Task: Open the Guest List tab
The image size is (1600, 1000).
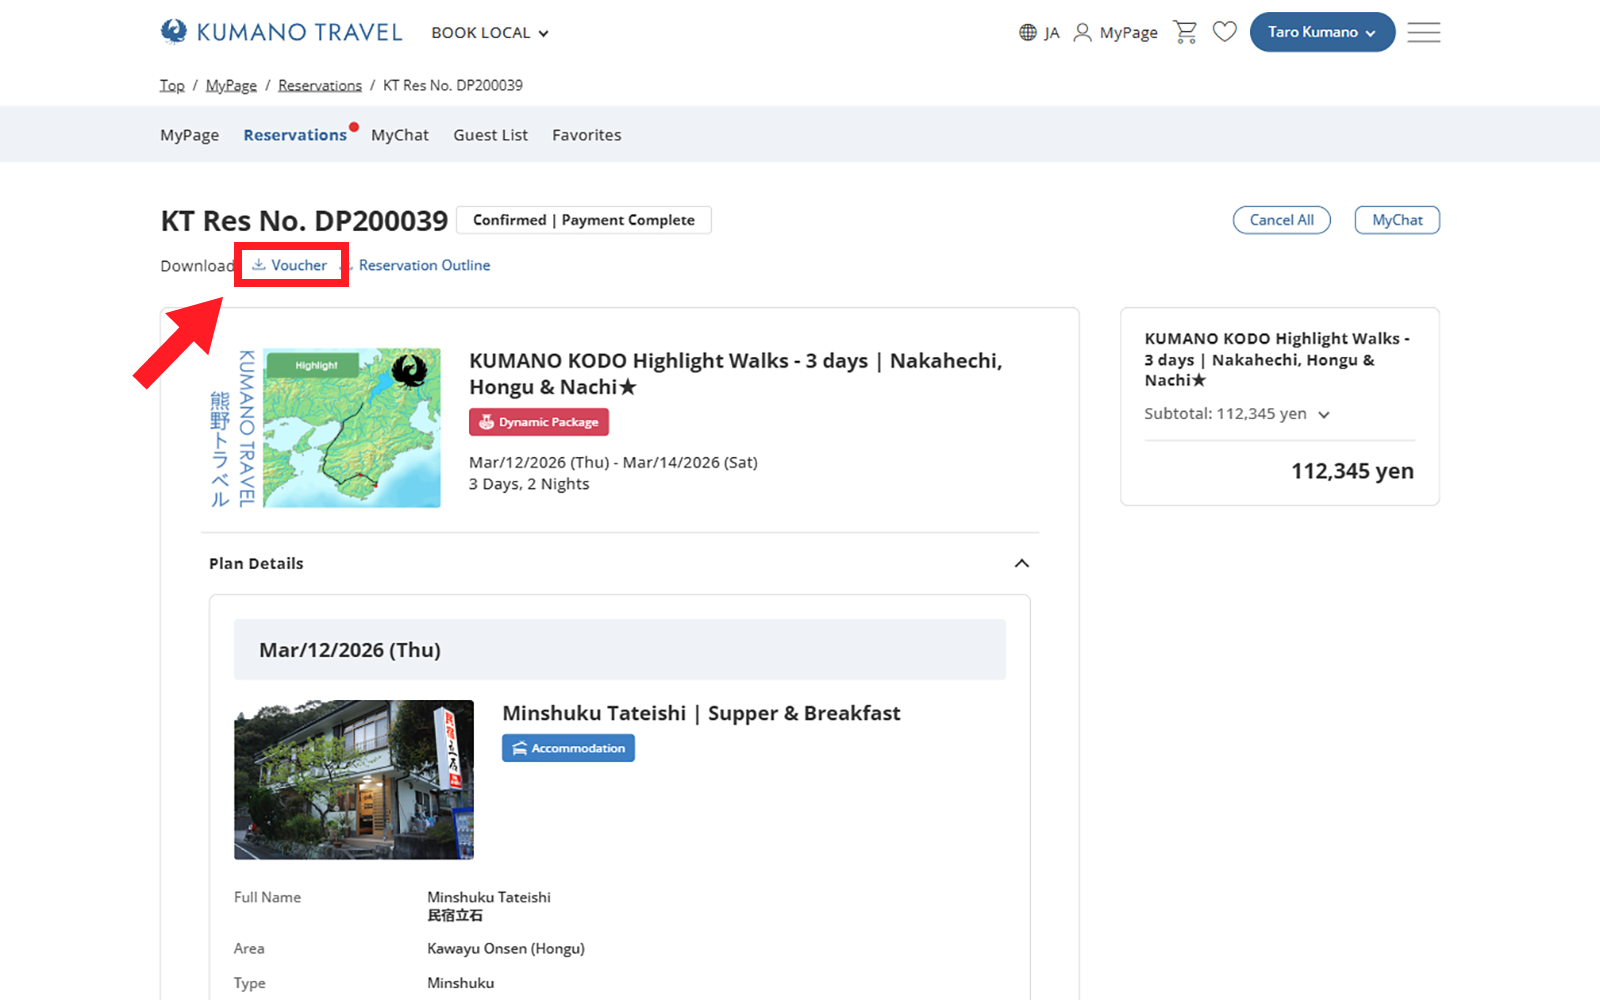Action: click(490, 135)
